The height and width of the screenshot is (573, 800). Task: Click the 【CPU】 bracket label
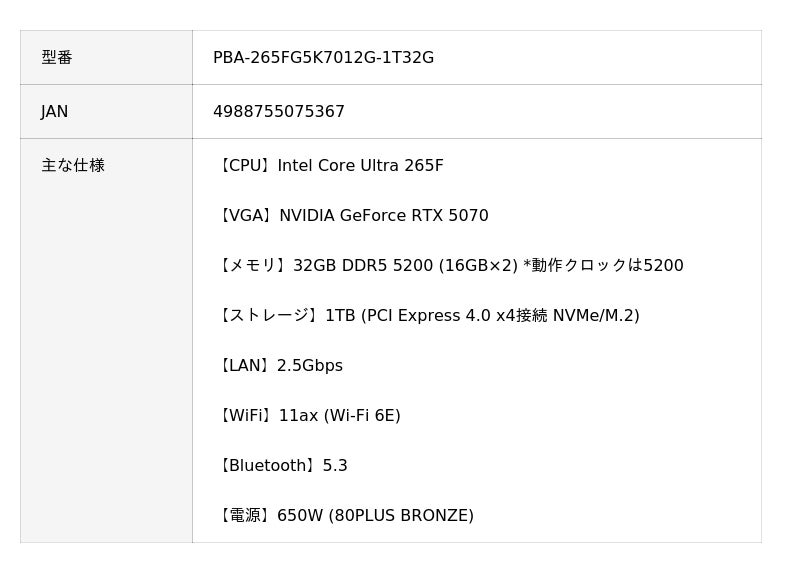[244, 166]
